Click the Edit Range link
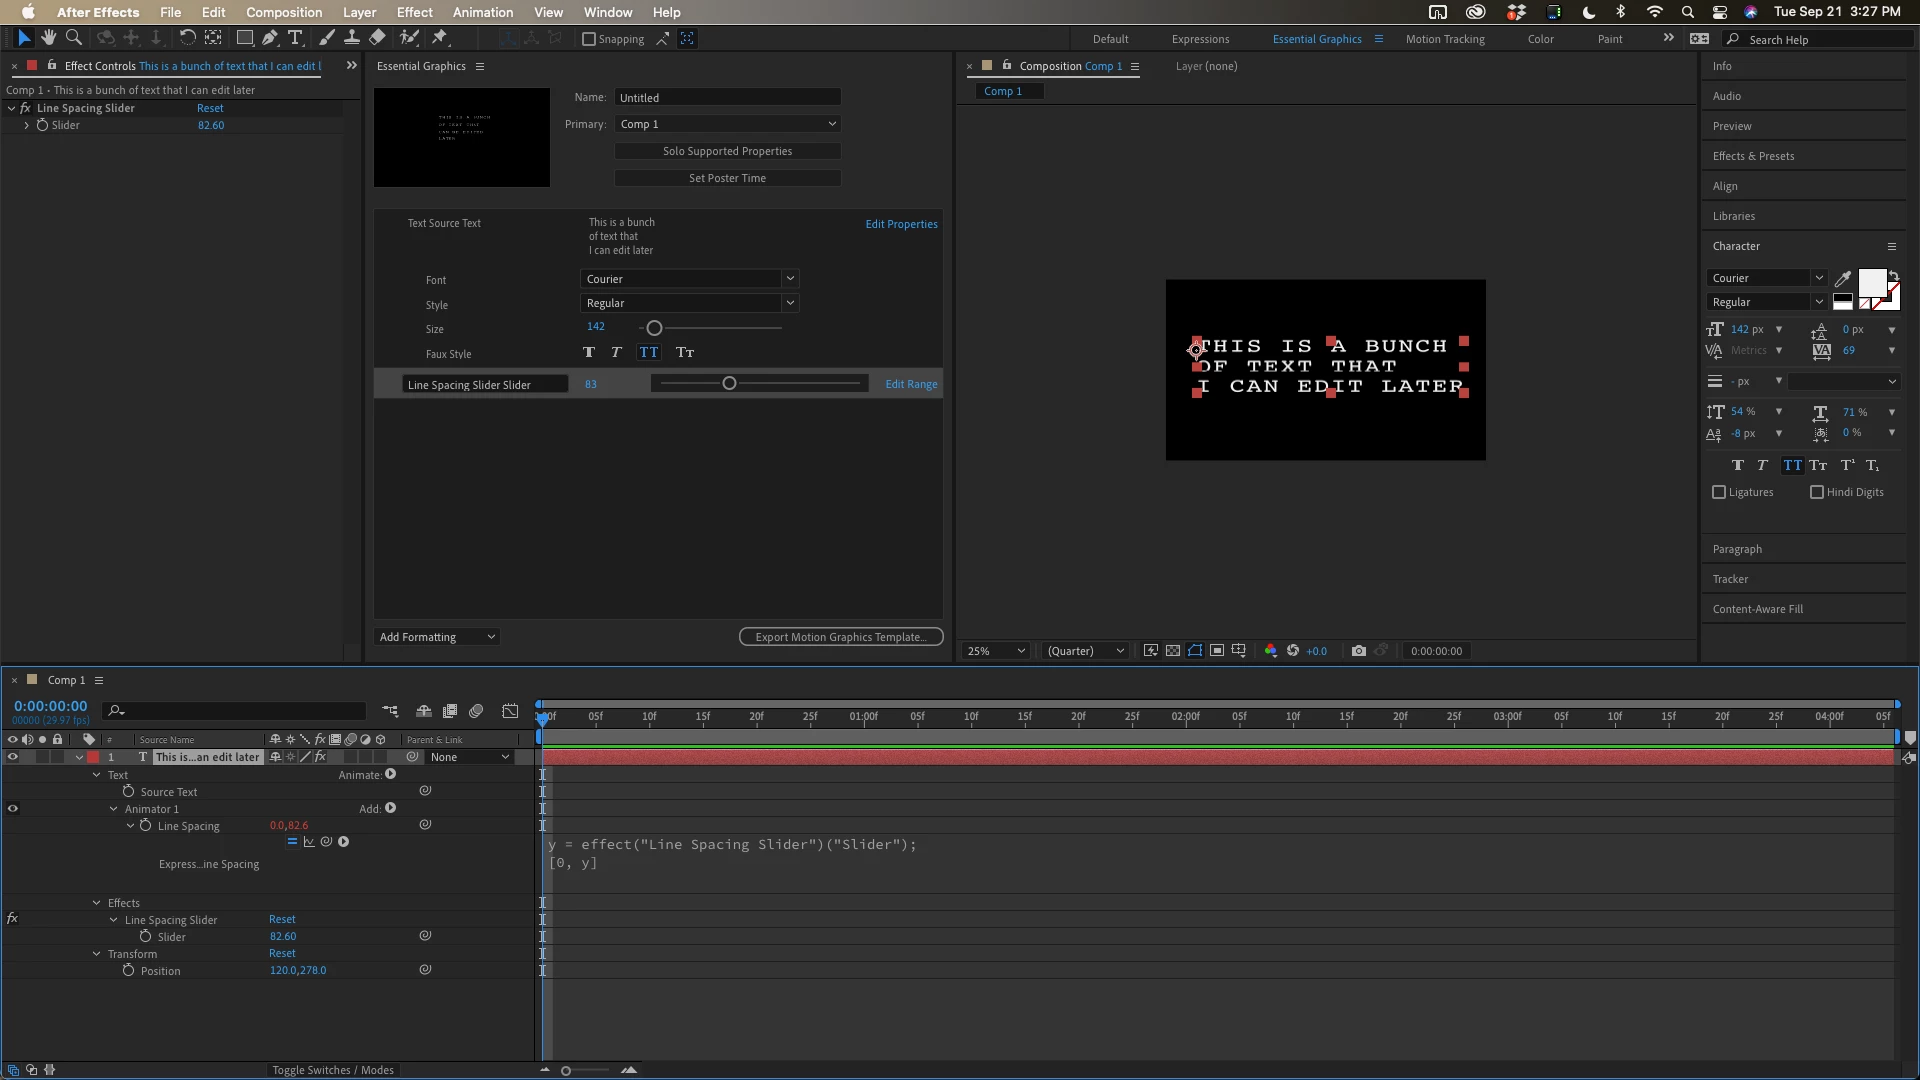 click(x=911, y=384)
